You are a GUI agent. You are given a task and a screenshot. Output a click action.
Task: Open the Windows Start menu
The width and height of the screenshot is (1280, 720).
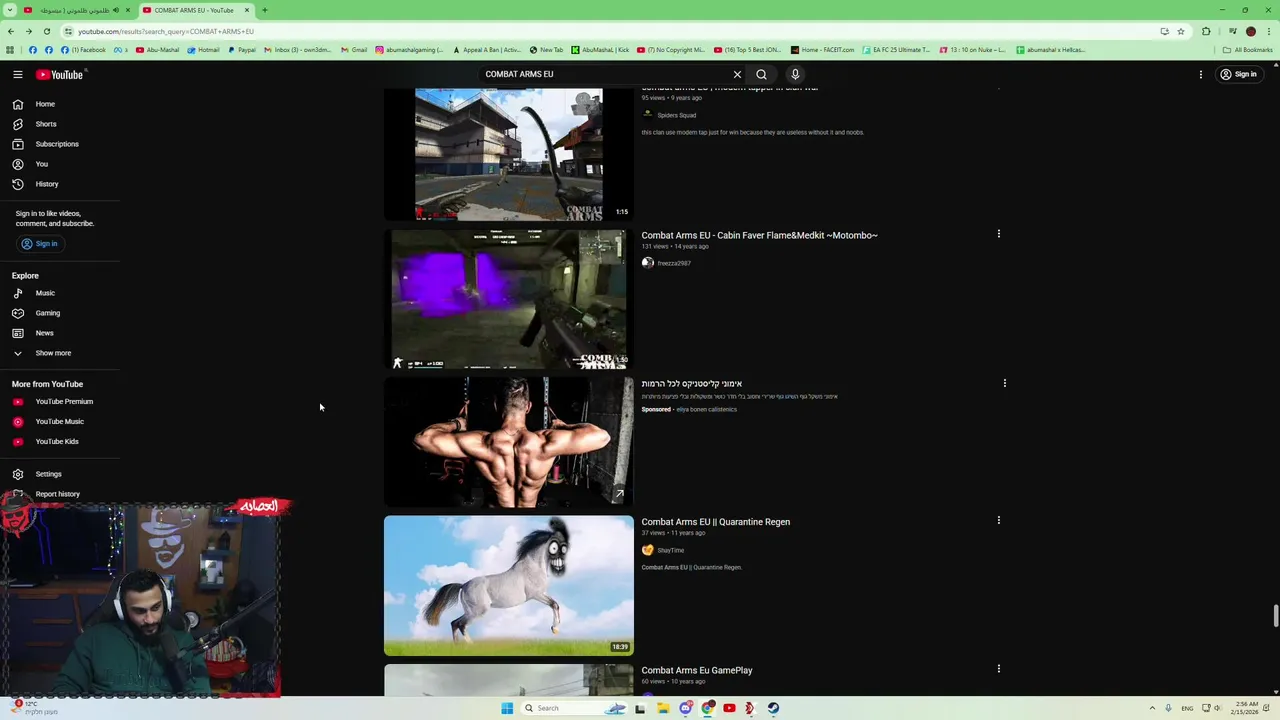507,708
